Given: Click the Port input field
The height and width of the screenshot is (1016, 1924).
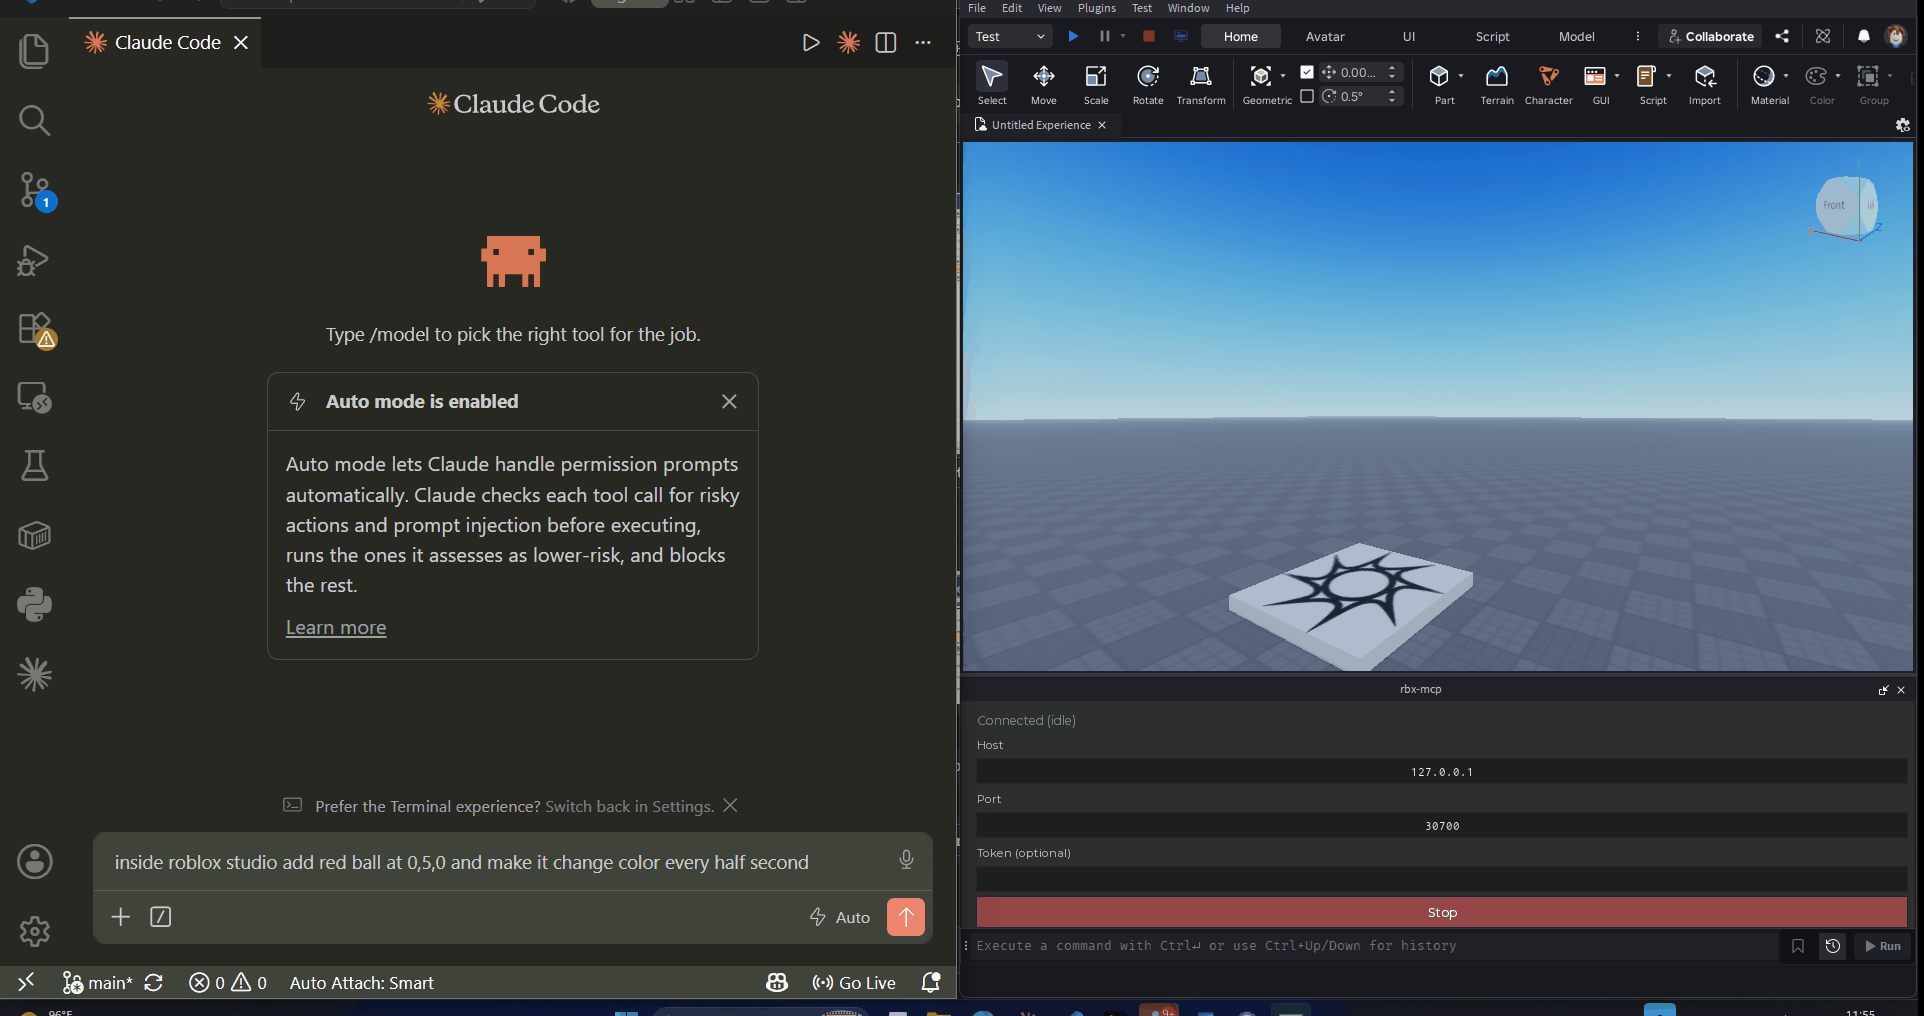Looking at the screenshot, I should pyautogui.click(x=1442, y=826).
